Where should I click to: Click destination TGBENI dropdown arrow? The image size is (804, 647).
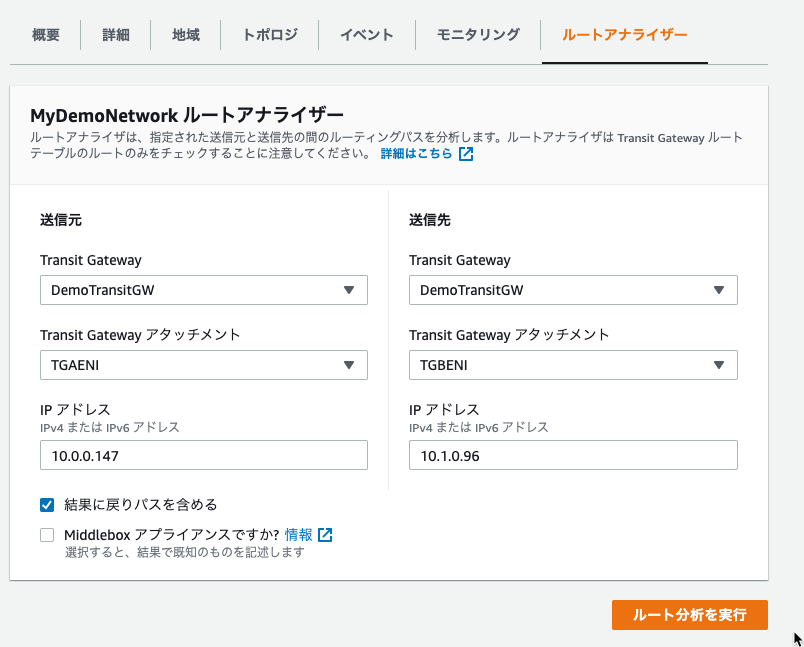point(719,365)
